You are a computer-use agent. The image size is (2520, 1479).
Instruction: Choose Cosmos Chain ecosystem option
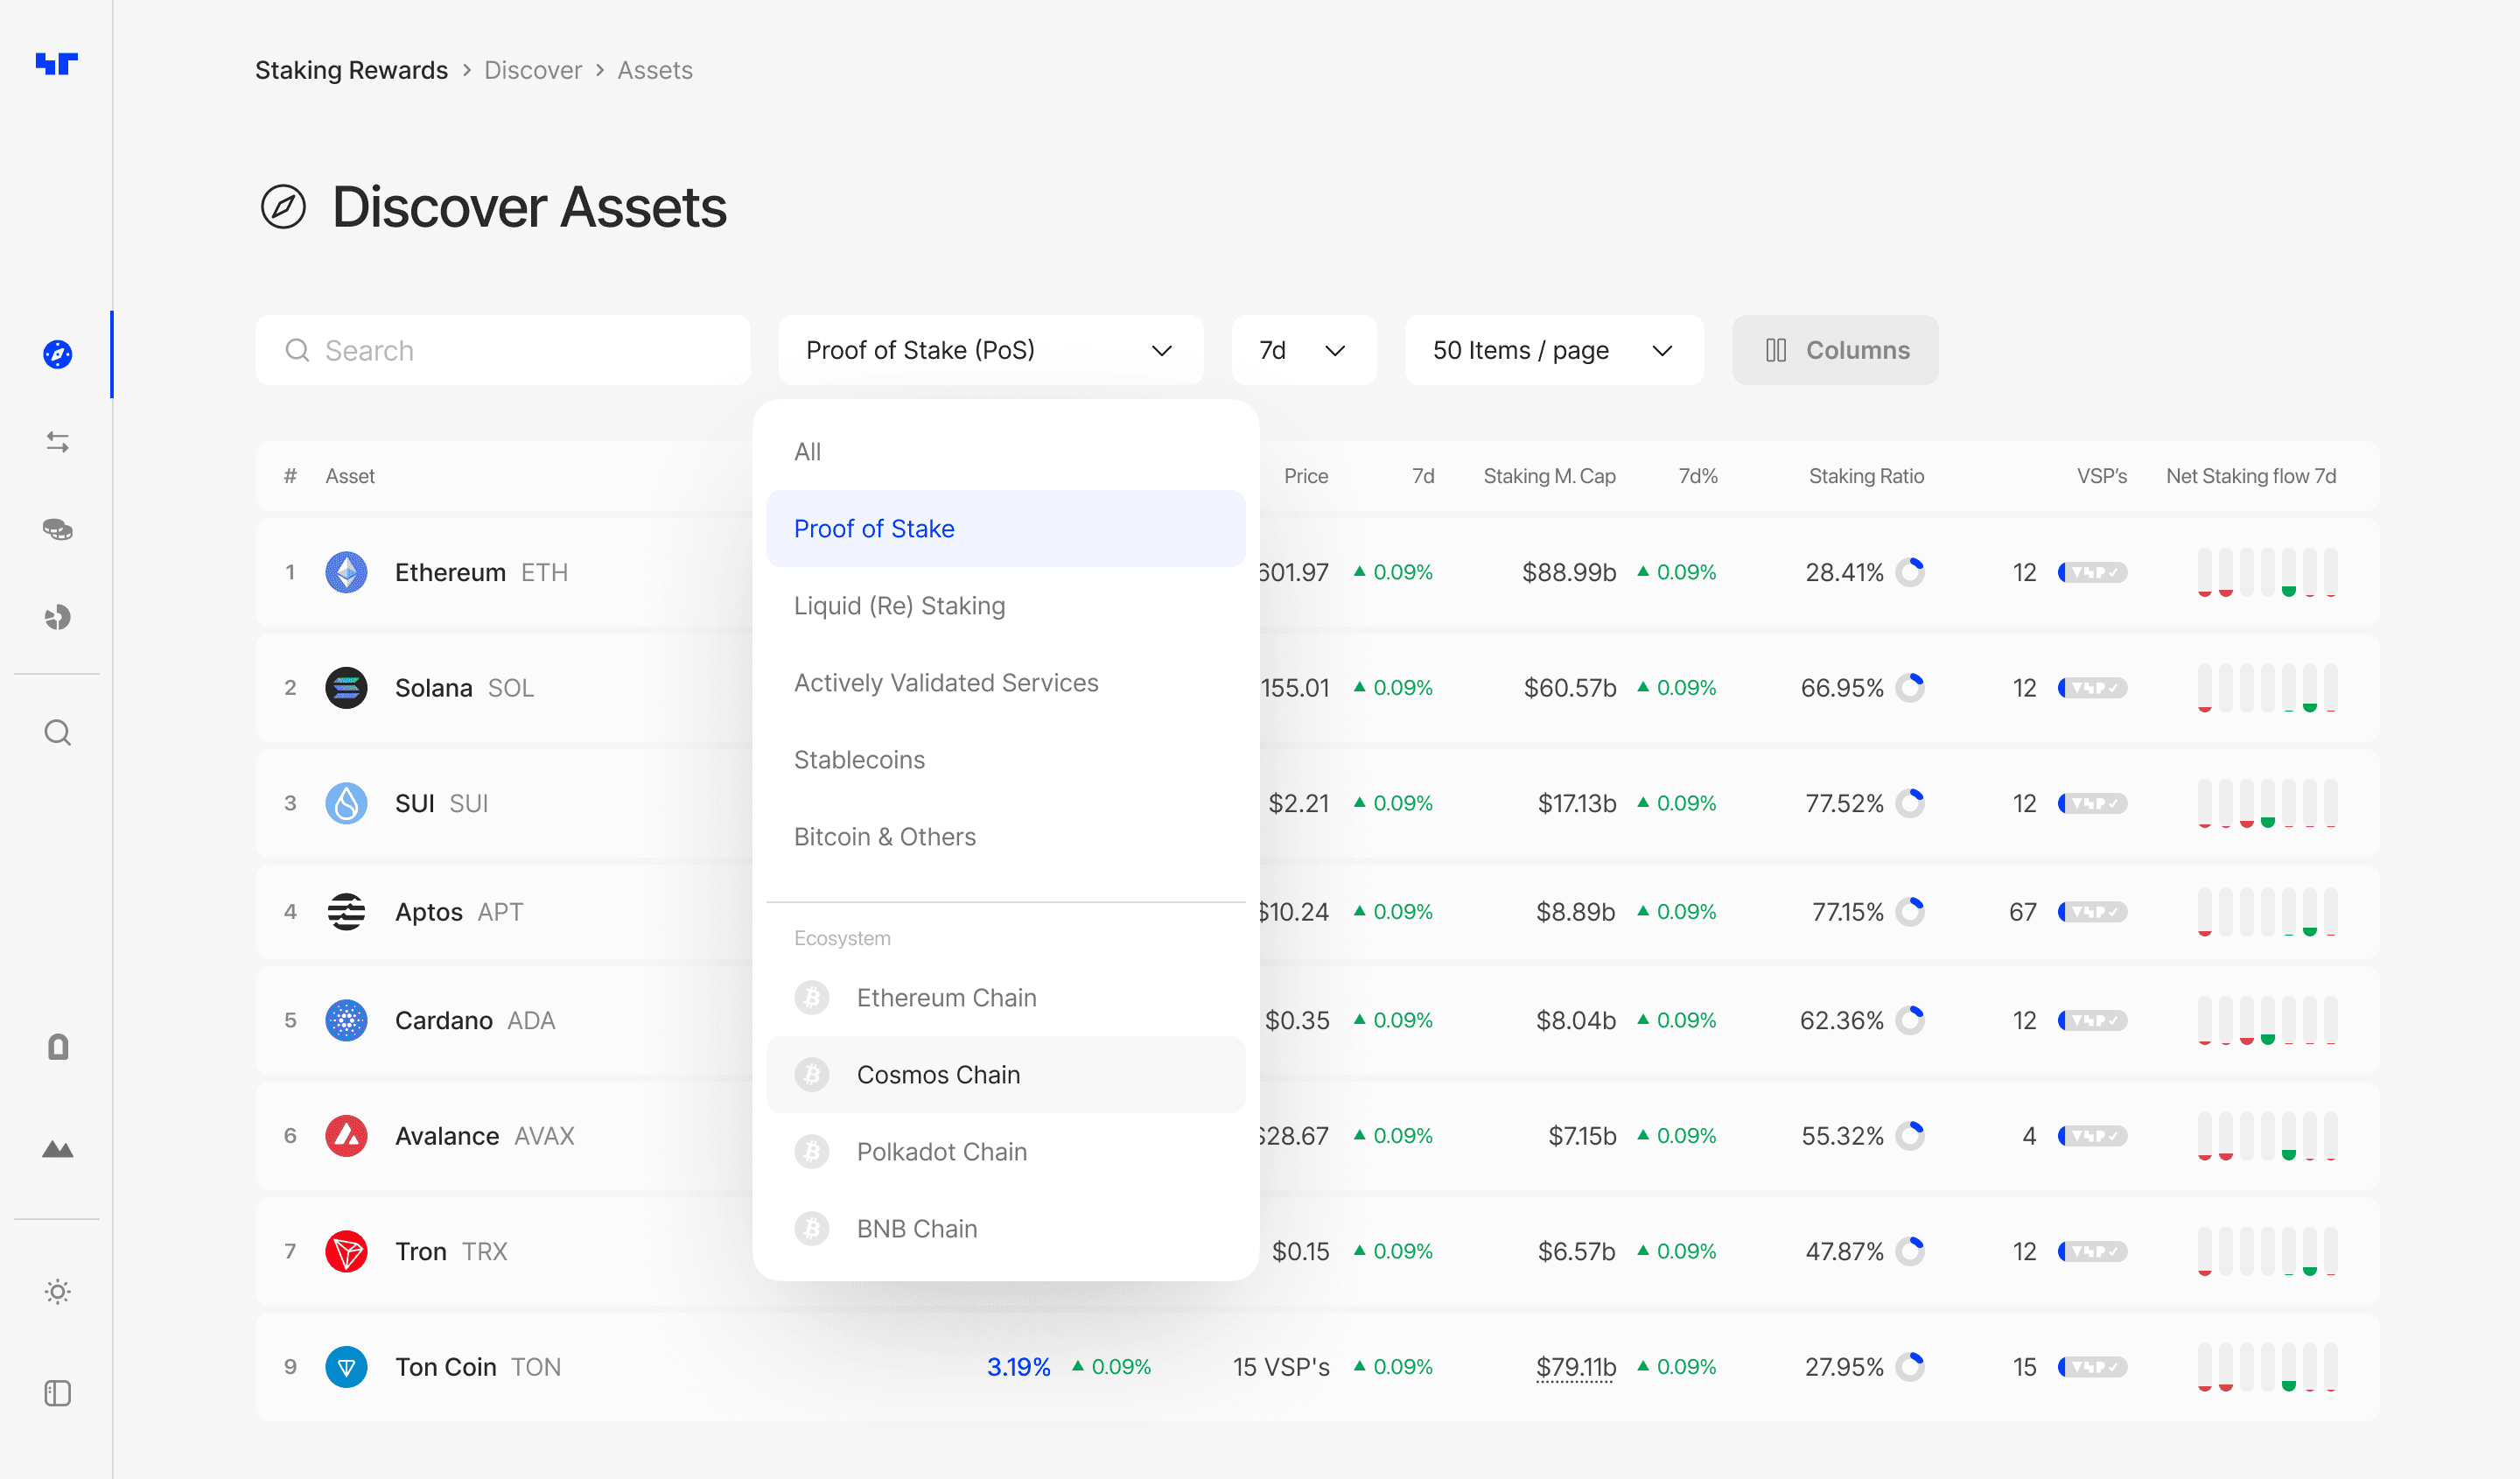938,1074
